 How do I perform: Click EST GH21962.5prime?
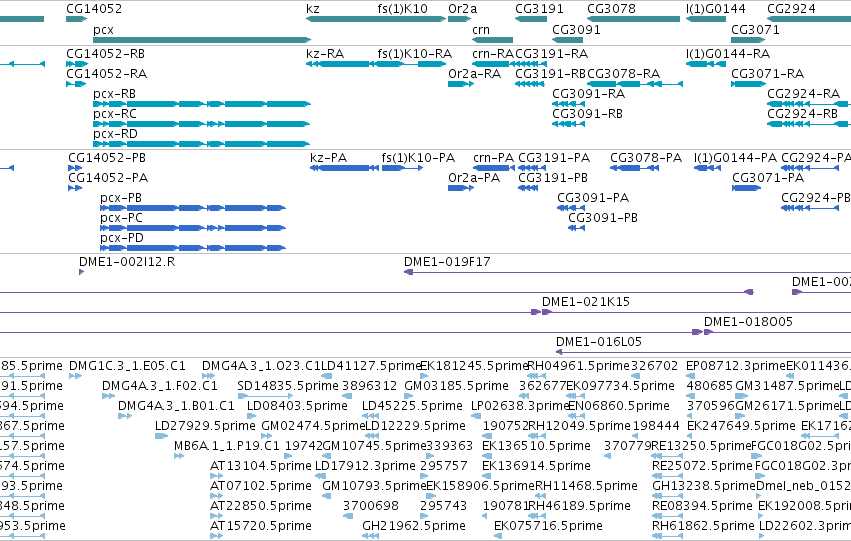(x=371, y=537)
